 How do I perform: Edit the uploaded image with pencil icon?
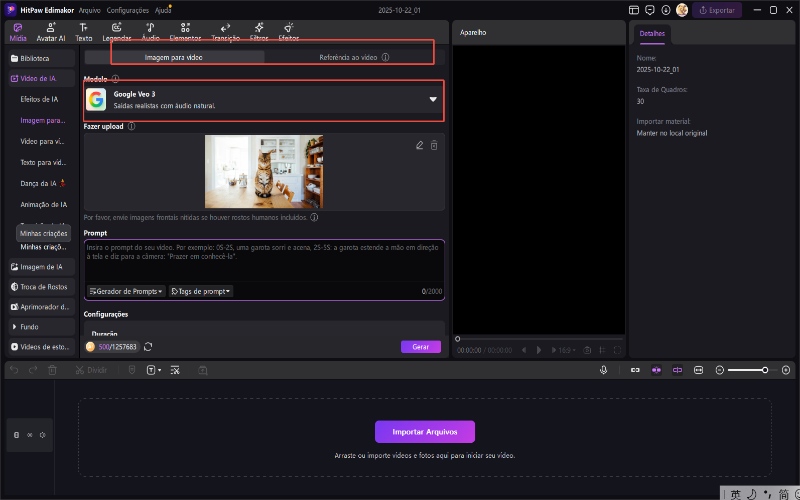coord(420,146)
